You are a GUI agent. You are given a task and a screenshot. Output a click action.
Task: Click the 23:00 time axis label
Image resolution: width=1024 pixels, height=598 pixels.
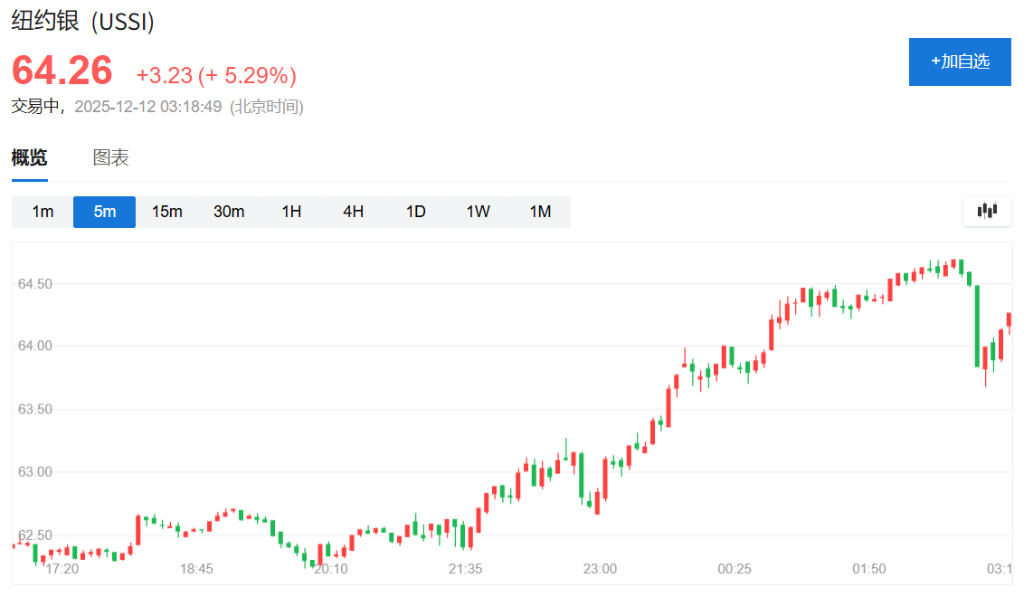pos(599,568)
